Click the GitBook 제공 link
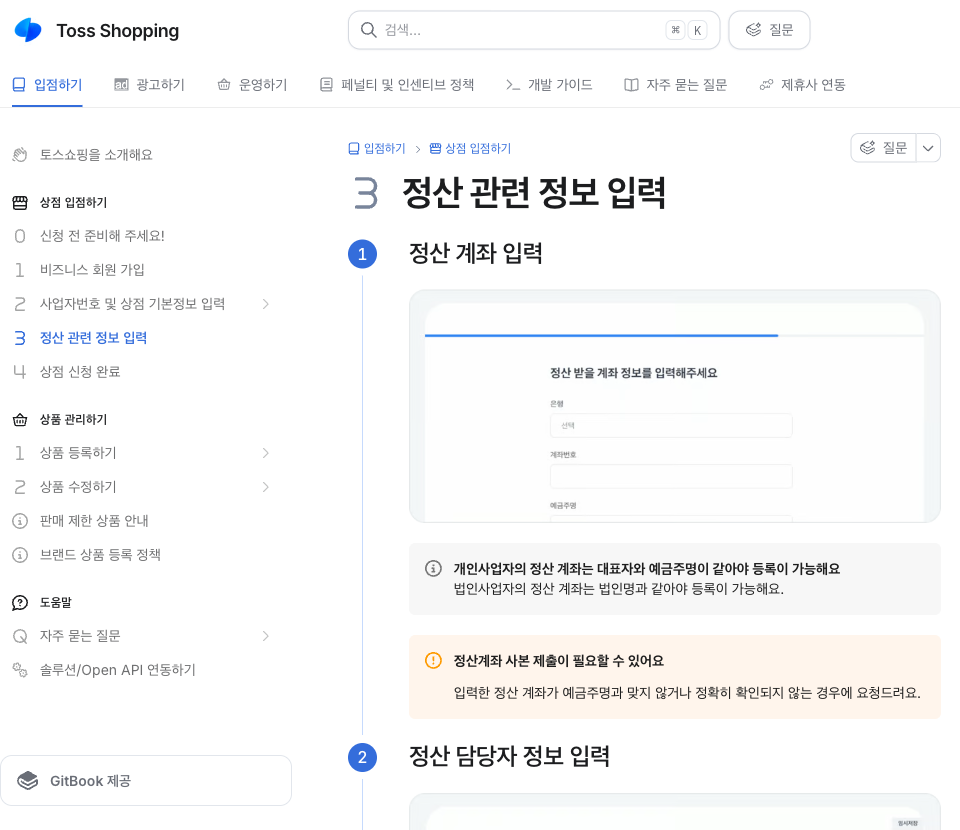Screen dimensions: 960x830 (146, 780)
